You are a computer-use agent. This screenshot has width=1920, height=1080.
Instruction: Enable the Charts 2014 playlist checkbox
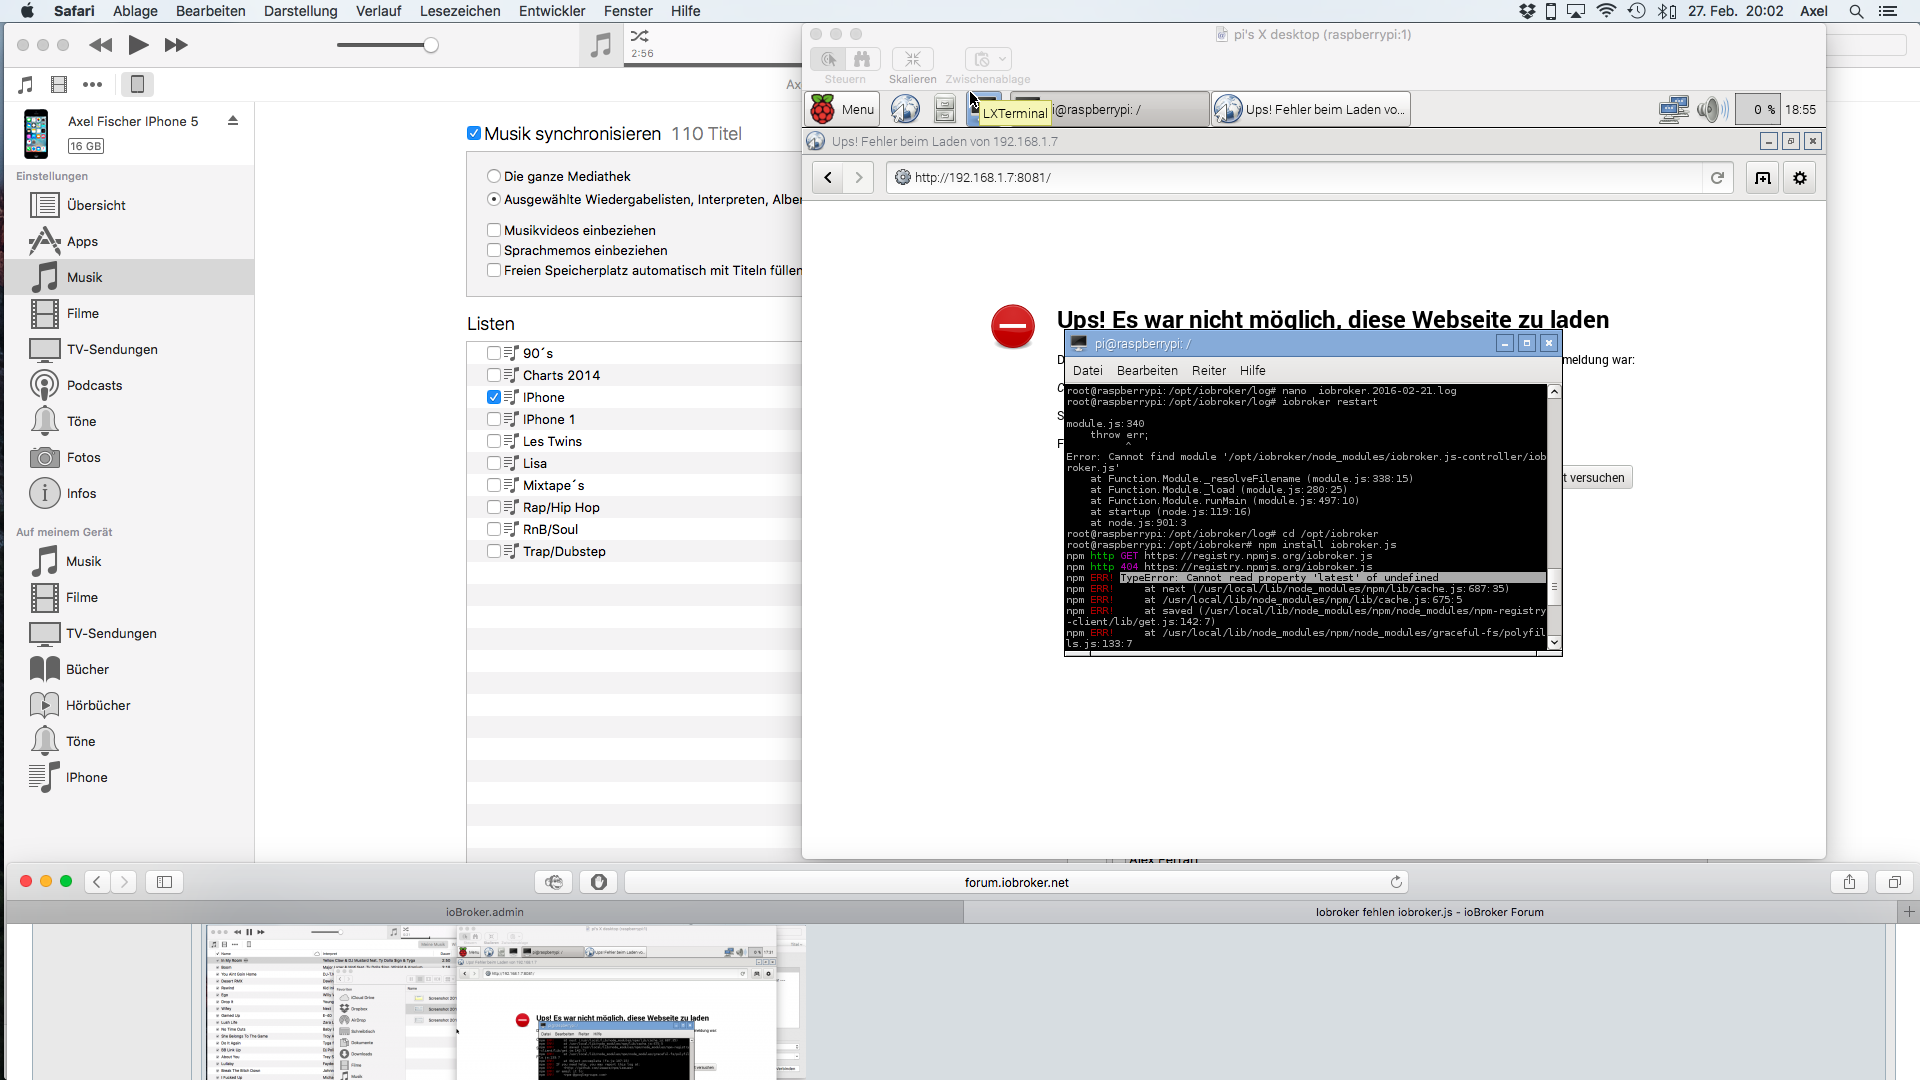click(x=494, y=375)
